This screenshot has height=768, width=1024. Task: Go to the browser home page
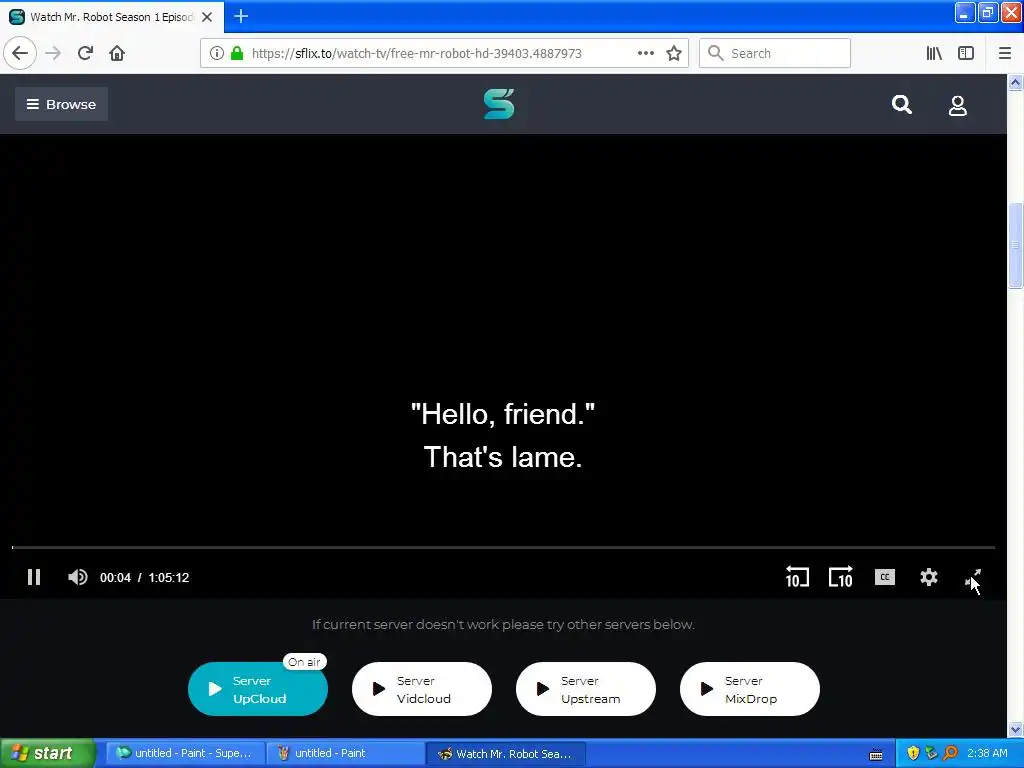click(117, 53)
